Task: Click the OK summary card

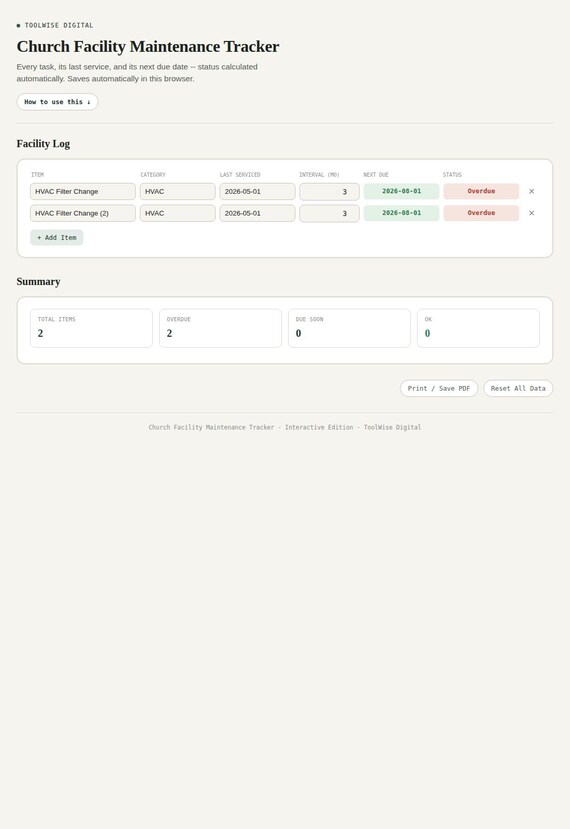Action: click(479, 328)
